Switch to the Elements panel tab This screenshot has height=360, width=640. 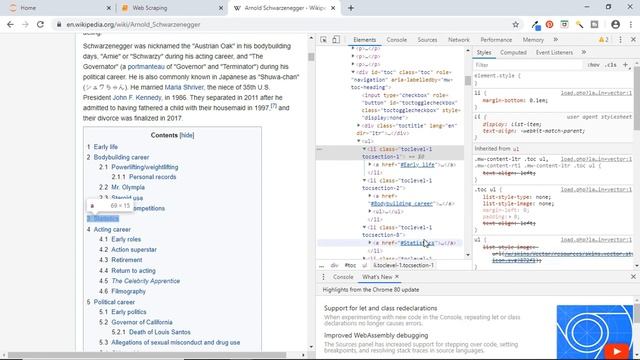tap(364, 40)
